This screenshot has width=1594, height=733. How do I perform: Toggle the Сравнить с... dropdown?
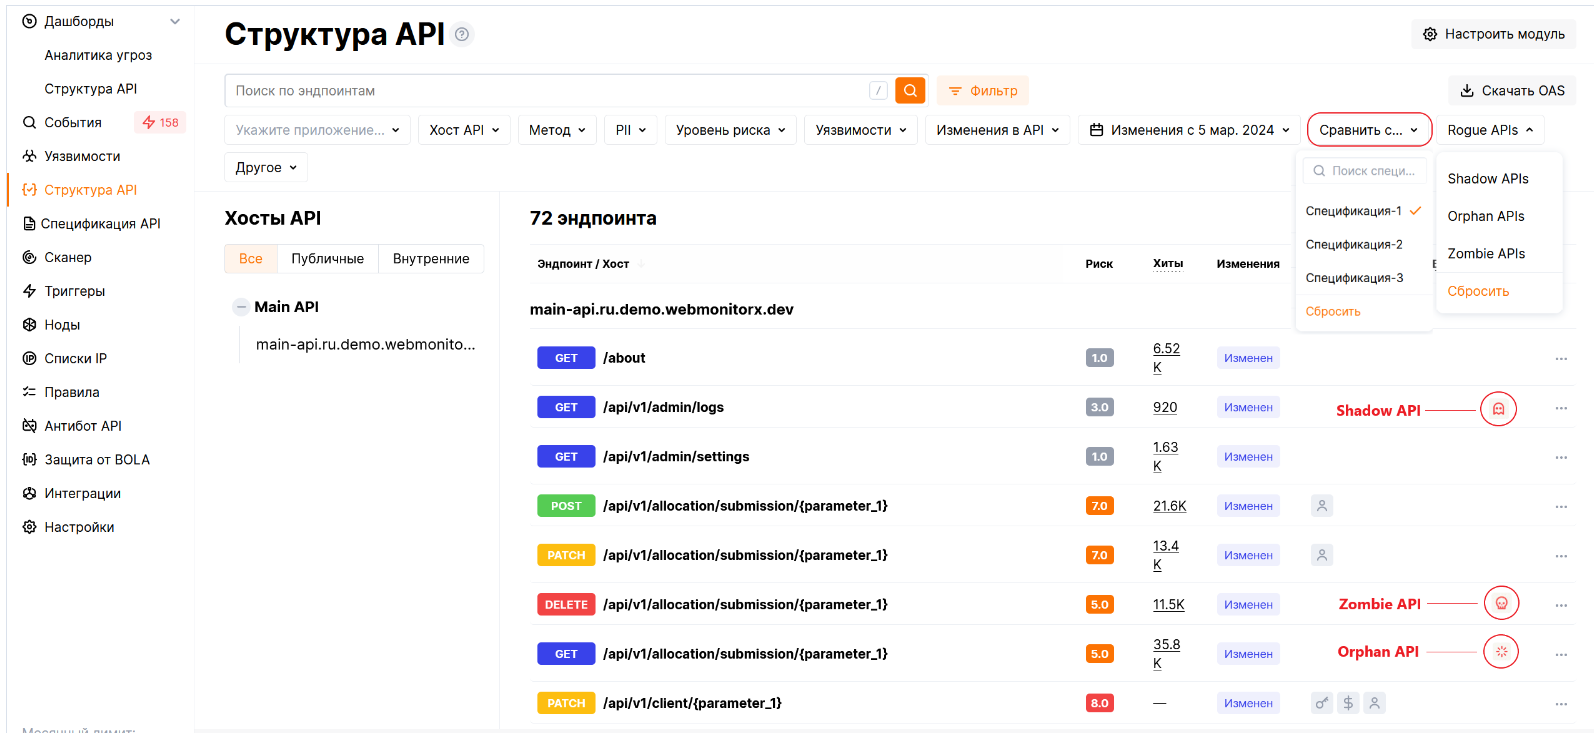pyautogui.click(x=1369, y=130)
